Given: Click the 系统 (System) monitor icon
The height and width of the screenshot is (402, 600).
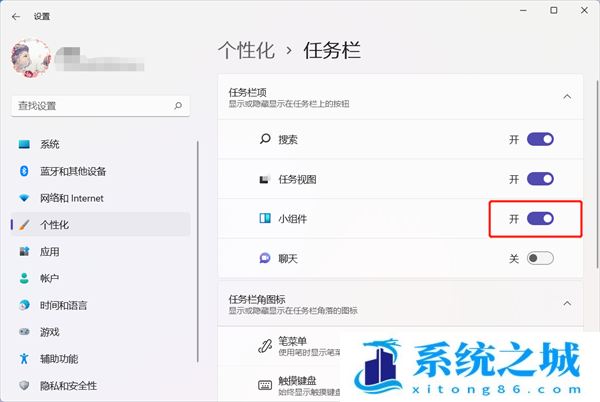Looking at the screenshot, I should coord(24,144).
